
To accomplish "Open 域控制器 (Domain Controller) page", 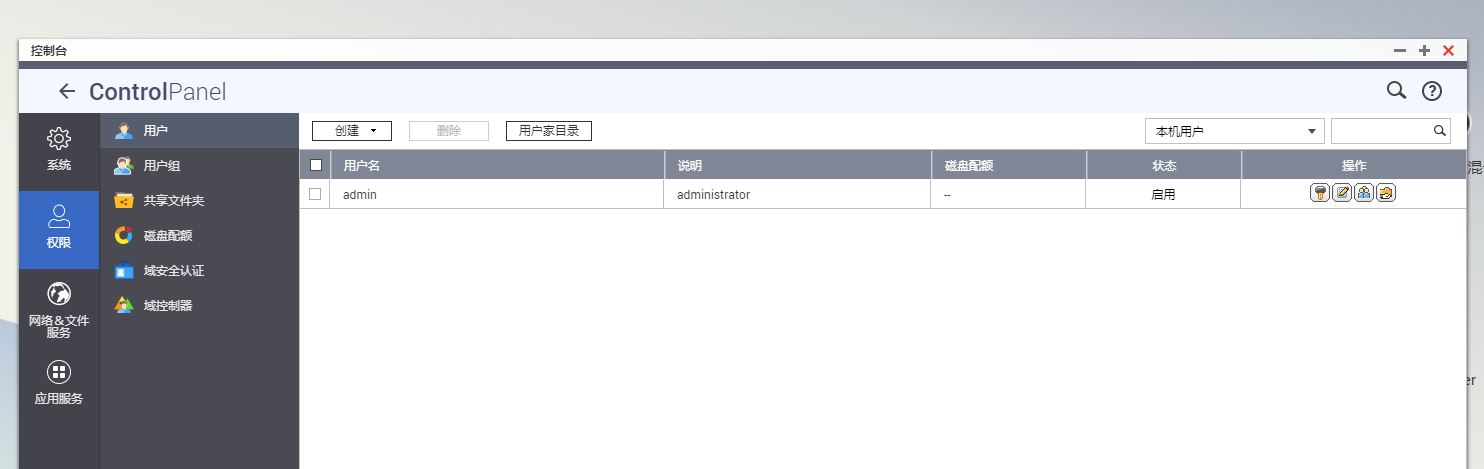I will click(x=200, y=306).
